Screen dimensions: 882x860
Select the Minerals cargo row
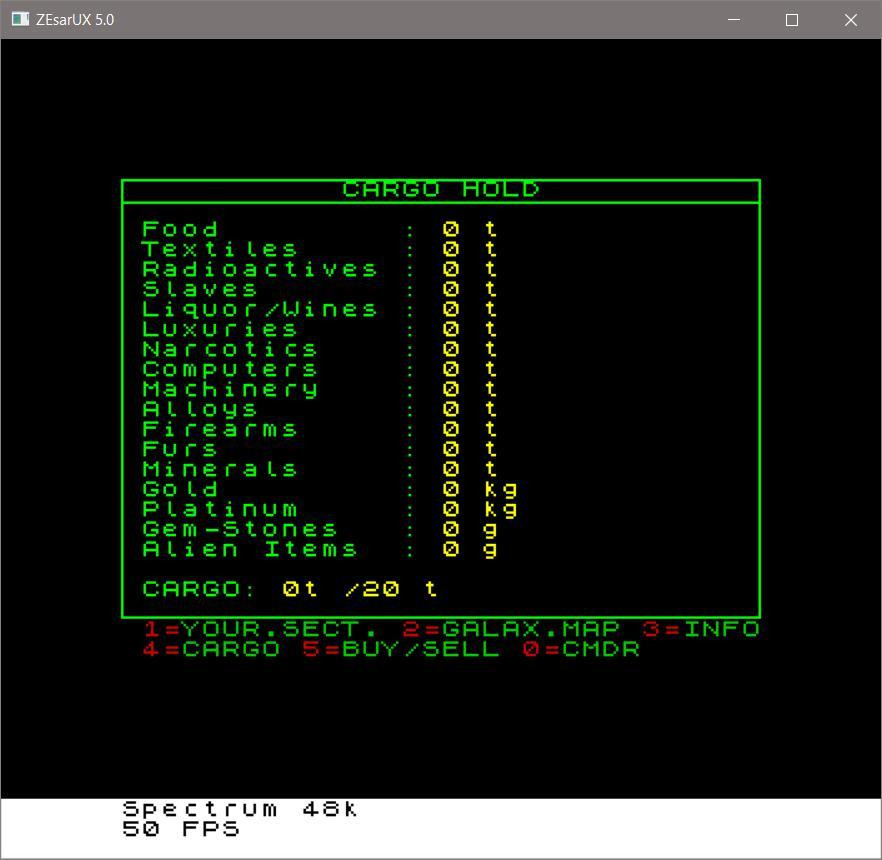(320, 469)
